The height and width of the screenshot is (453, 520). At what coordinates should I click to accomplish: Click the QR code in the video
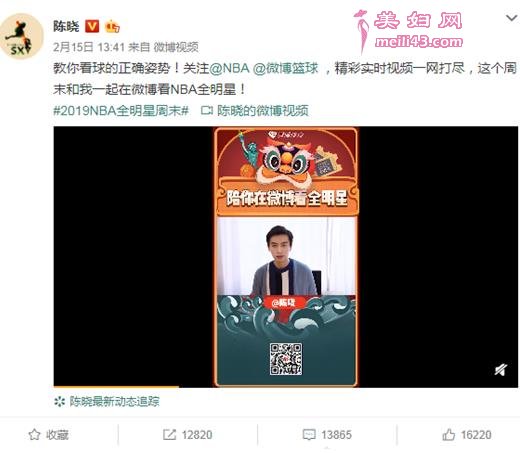(286, 359)
